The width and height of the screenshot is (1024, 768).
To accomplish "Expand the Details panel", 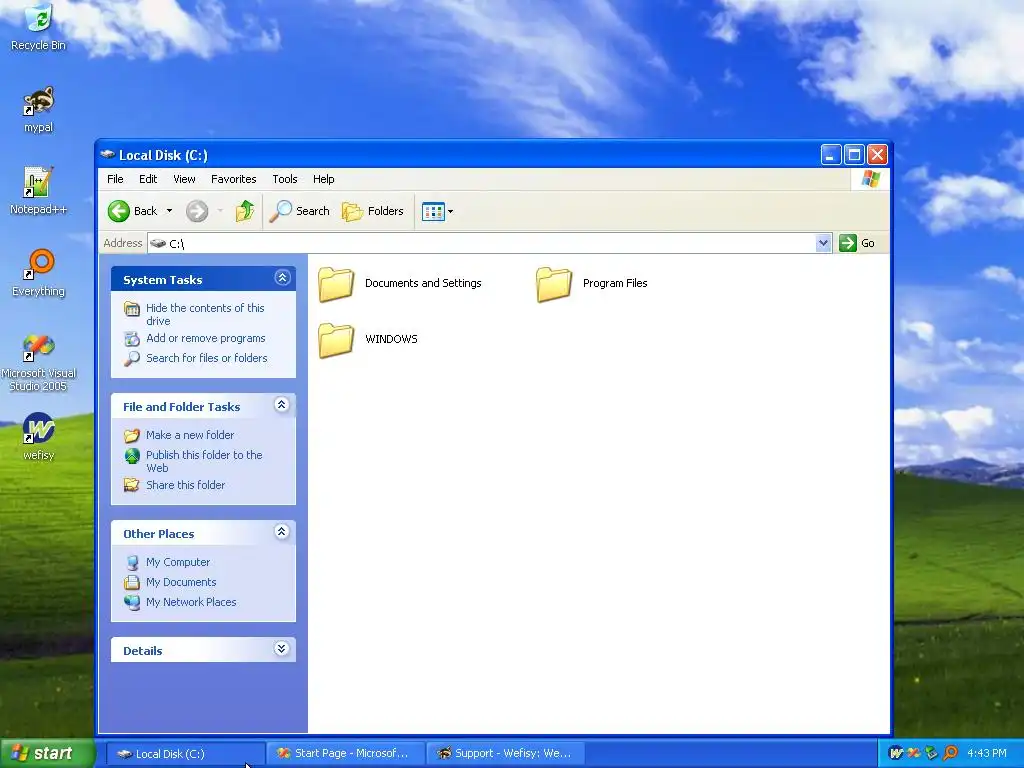I will (x=281, y=648).
